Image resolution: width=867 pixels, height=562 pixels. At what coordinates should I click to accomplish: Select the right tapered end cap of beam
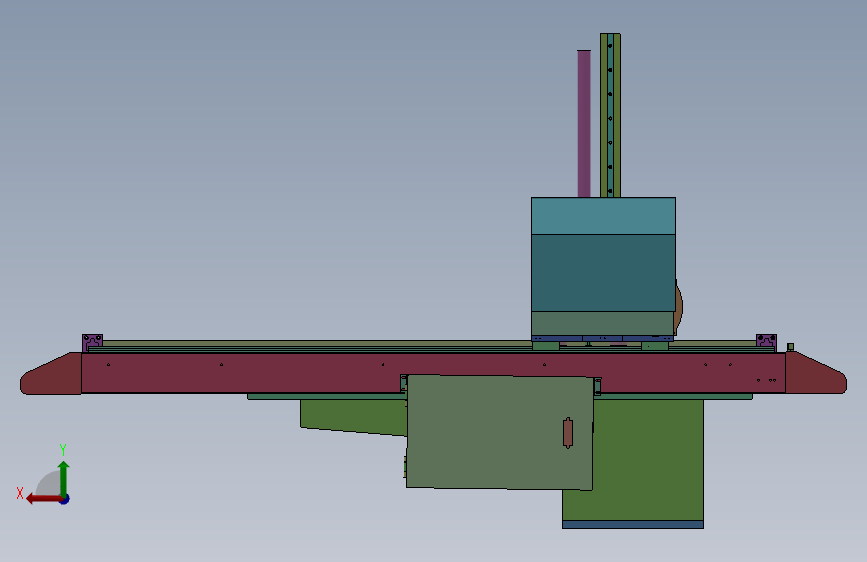(x=816, y=373)
